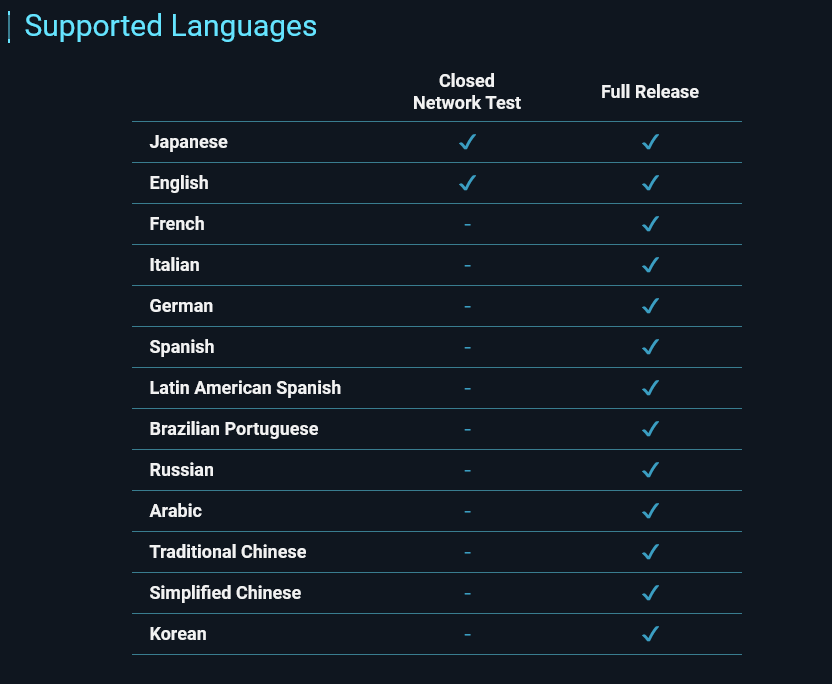The height and width of the screenshot is (684, 832).
Task: Click the Closed Network Test column header
Action: point(467,91)
